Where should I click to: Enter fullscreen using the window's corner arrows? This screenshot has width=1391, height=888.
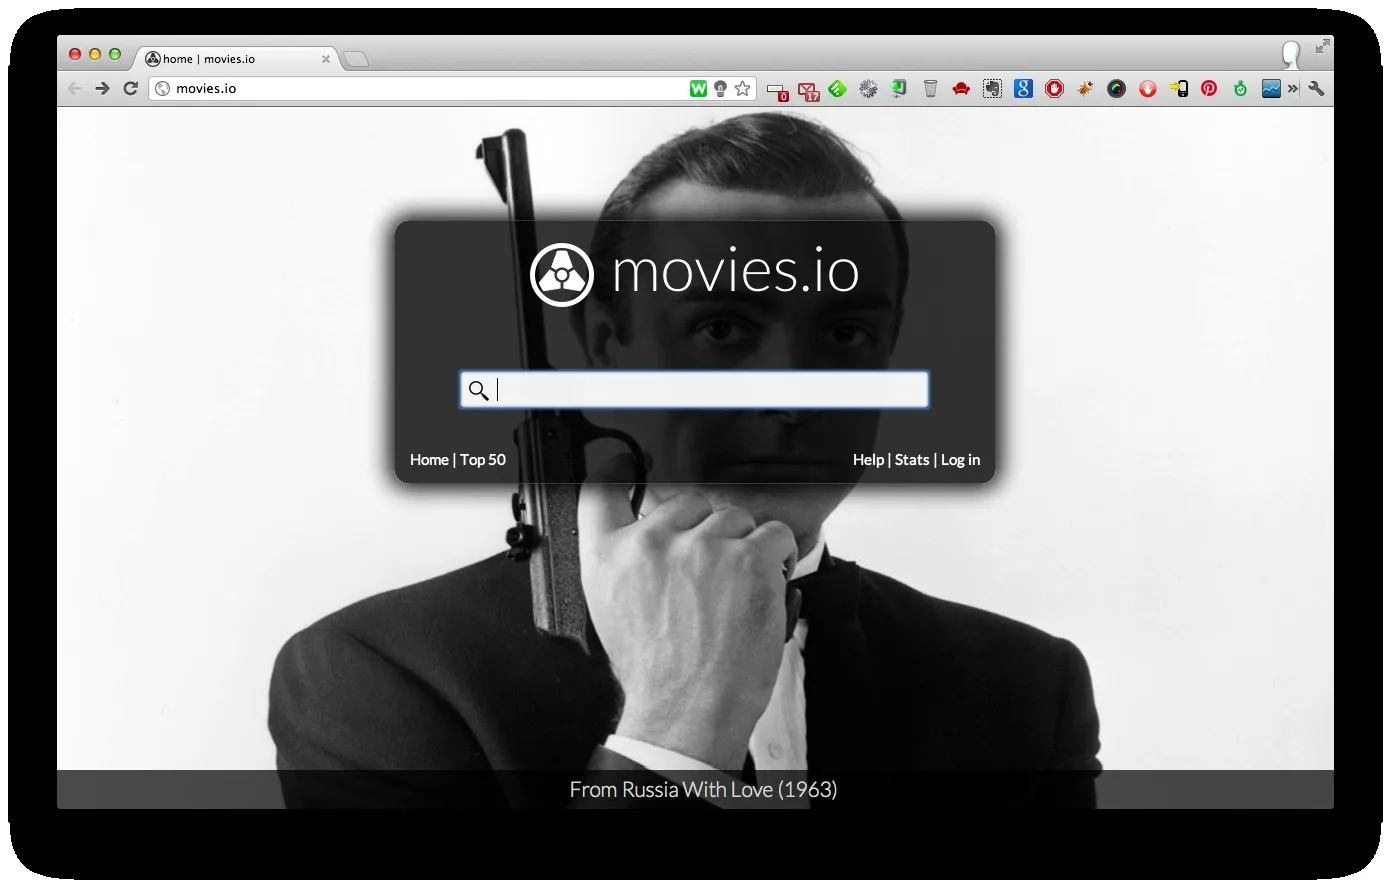[1322, 46]
